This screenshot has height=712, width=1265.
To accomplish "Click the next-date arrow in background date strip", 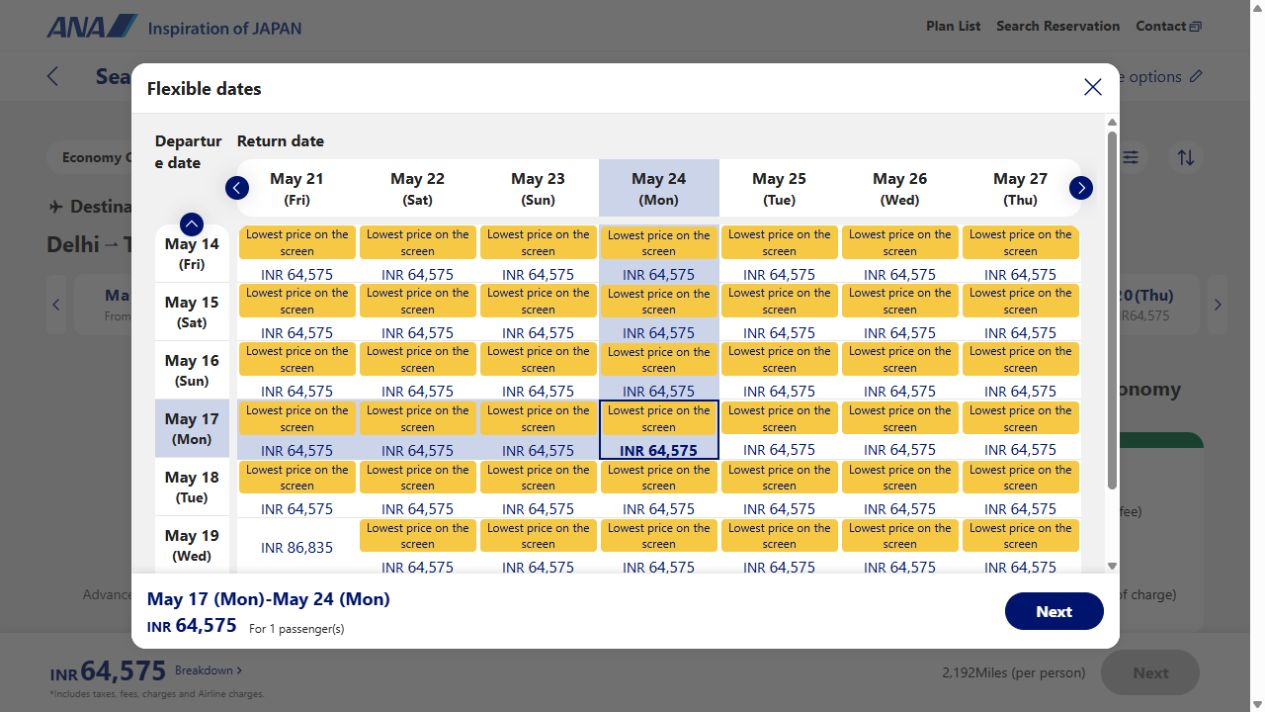I will coord(1217,304).
